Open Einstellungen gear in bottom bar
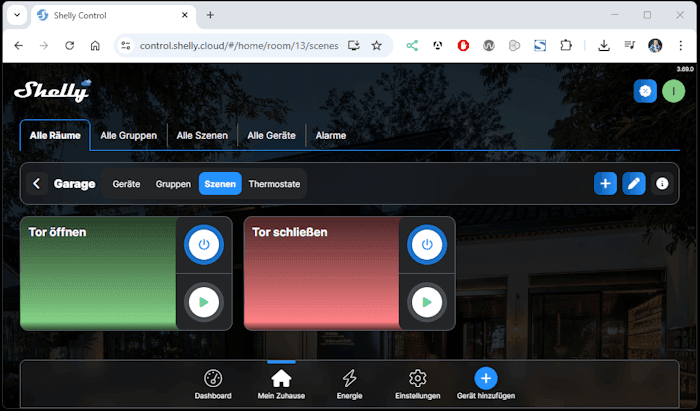The width and height of the screenshot is (700, 411). tap(418, 384)
